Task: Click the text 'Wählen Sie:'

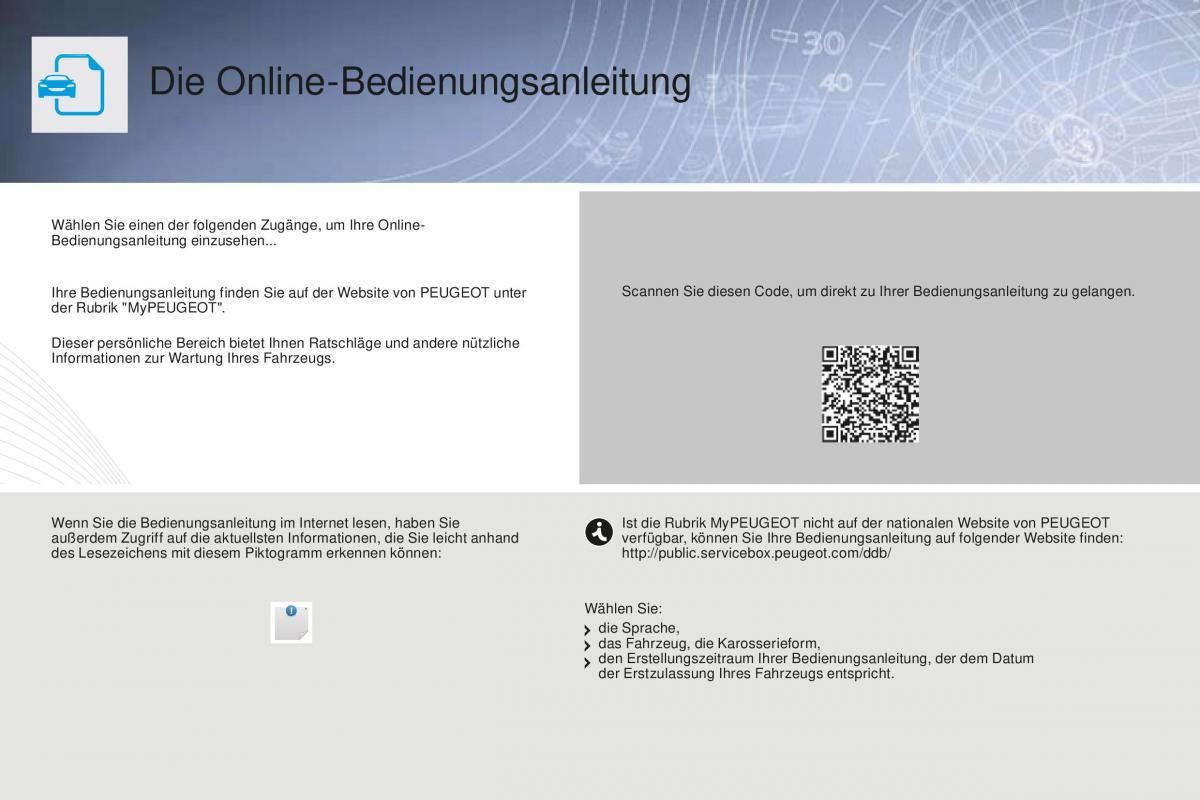Action: pyautogui.click(x=623, y=608)
